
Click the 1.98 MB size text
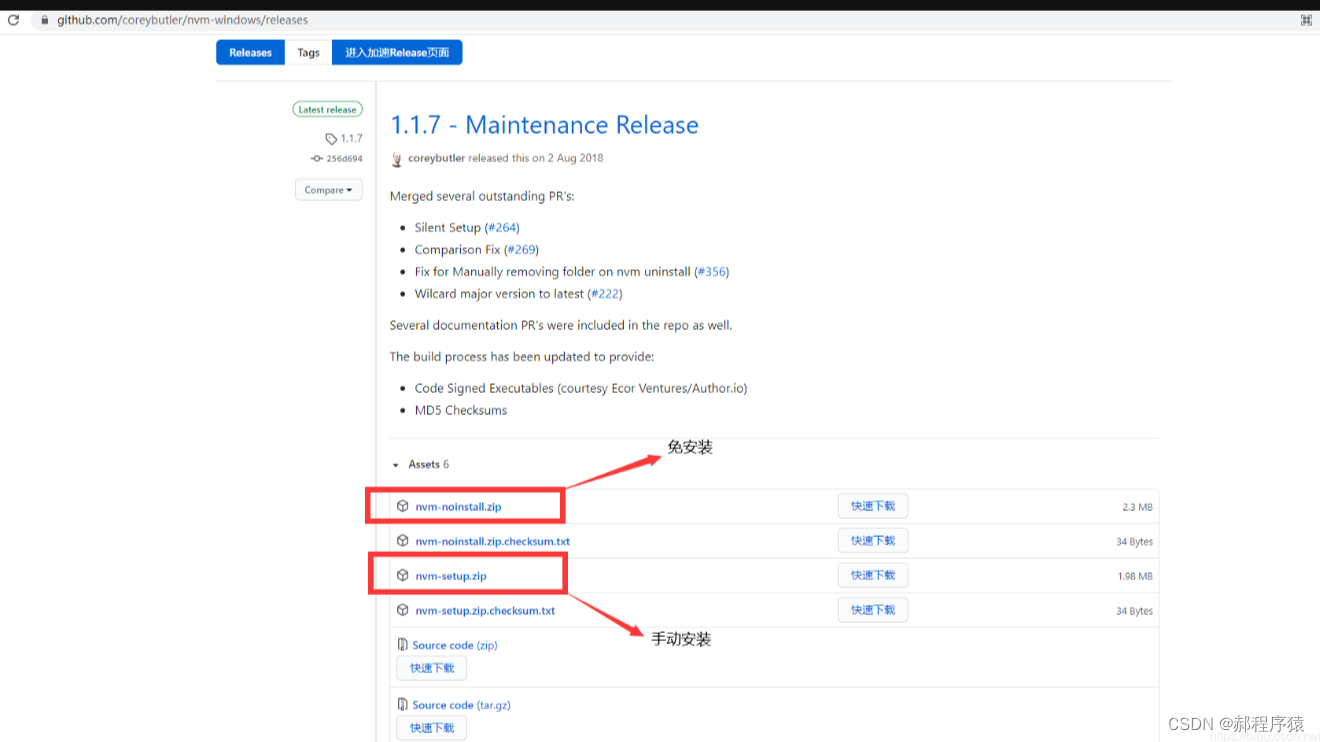tap(1135, 577)
